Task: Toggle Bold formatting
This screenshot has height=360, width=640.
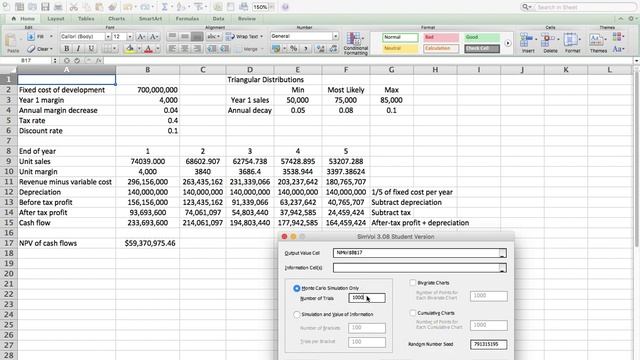Action: click(67, 49)
